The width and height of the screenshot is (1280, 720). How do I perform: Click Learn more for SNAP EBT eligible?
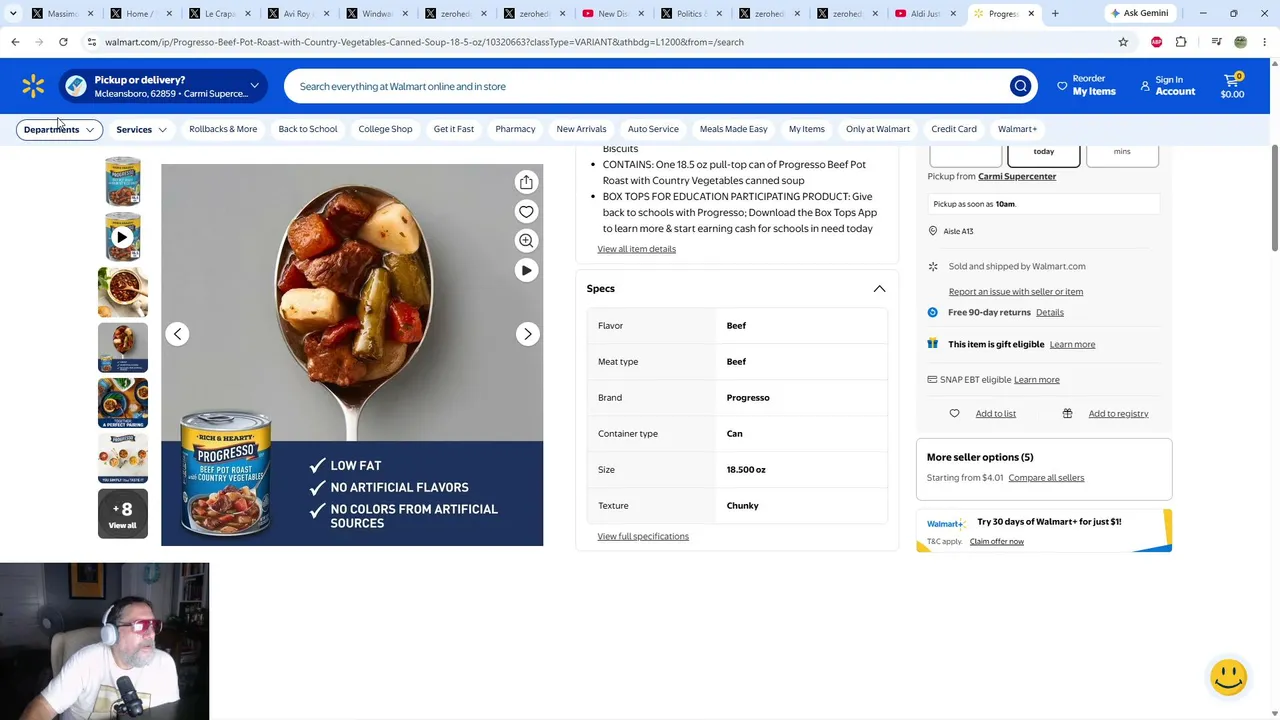pyautogui.click(x=1036, y=380)
